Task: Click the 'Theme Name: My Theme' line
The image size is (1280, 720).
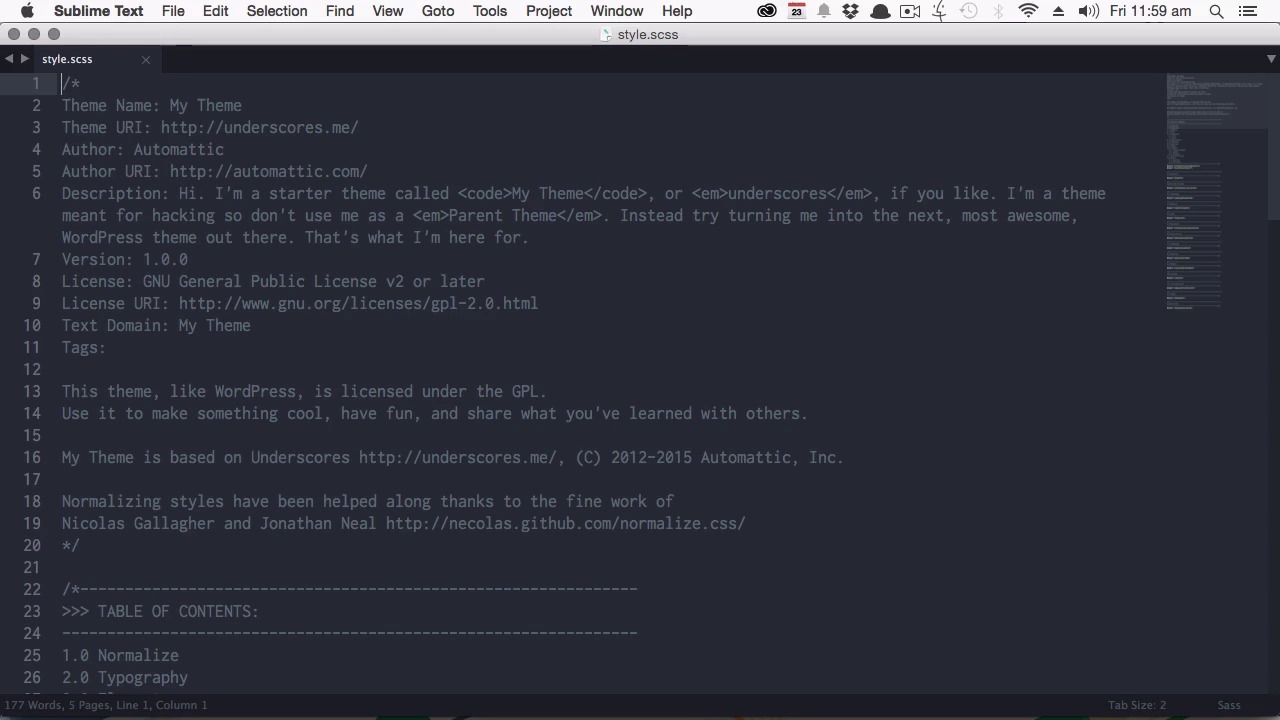Action: (152, 105)
